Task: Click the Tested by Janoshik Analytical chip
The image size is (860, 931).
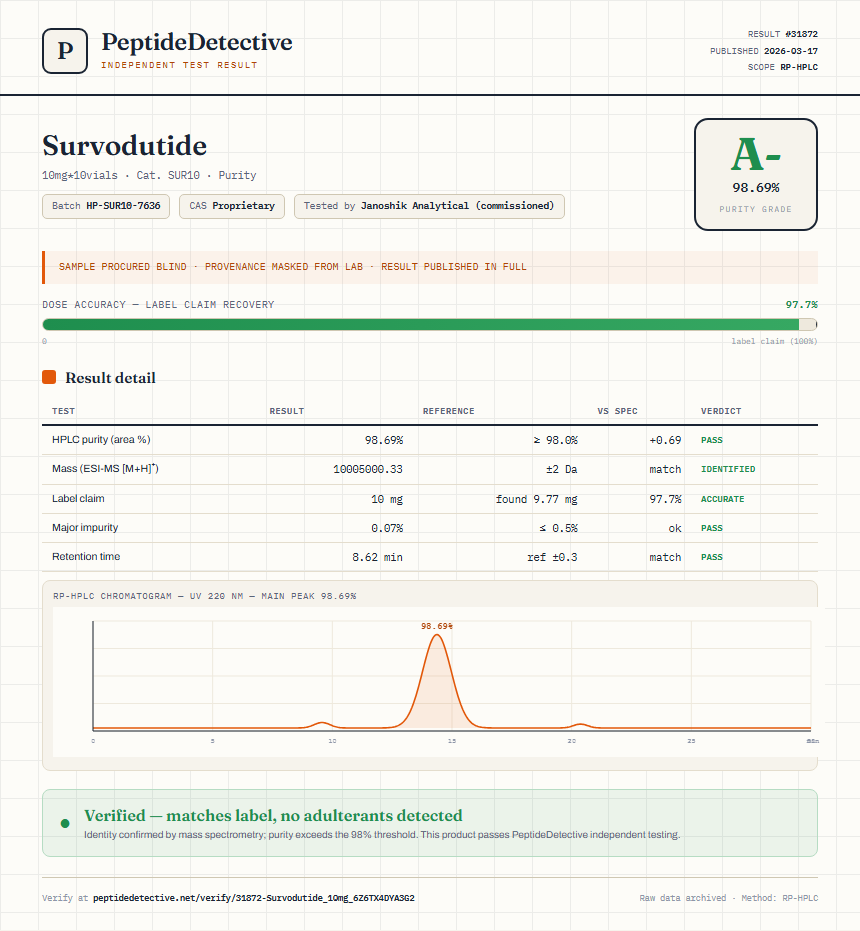Action: click(x=429, y=206)
